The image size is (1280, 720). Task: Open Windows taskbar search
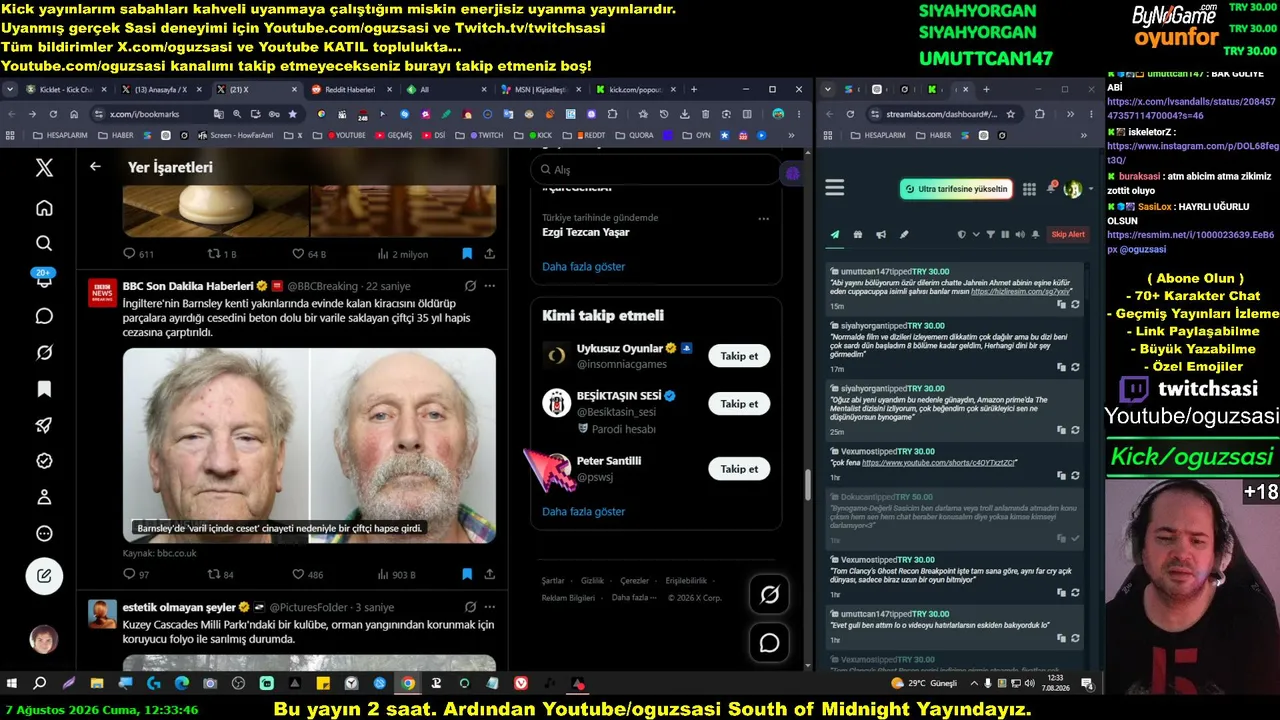[x=40, y=684]
